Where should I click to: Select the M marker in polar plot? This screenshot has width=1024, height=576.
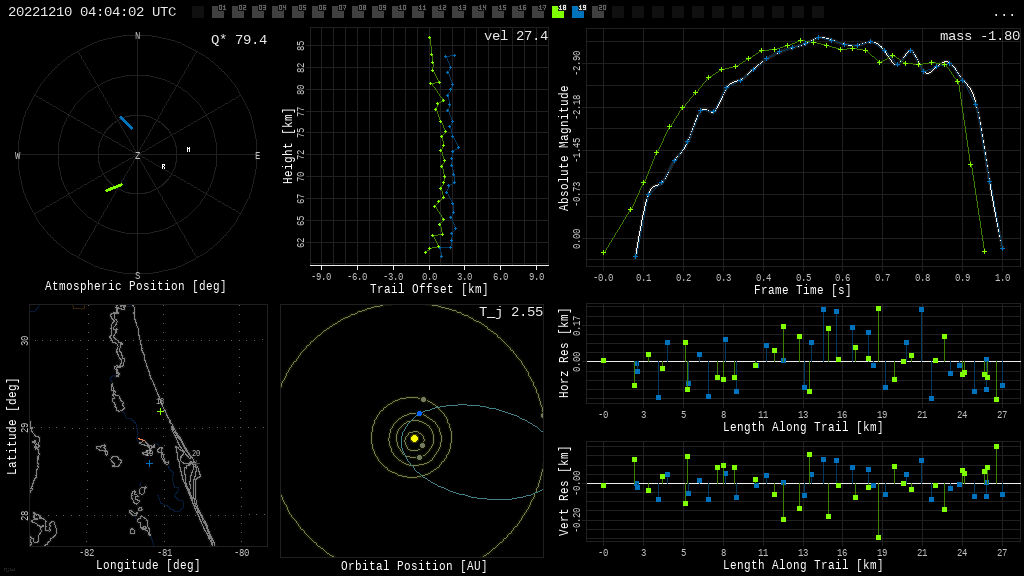[188, 150]
